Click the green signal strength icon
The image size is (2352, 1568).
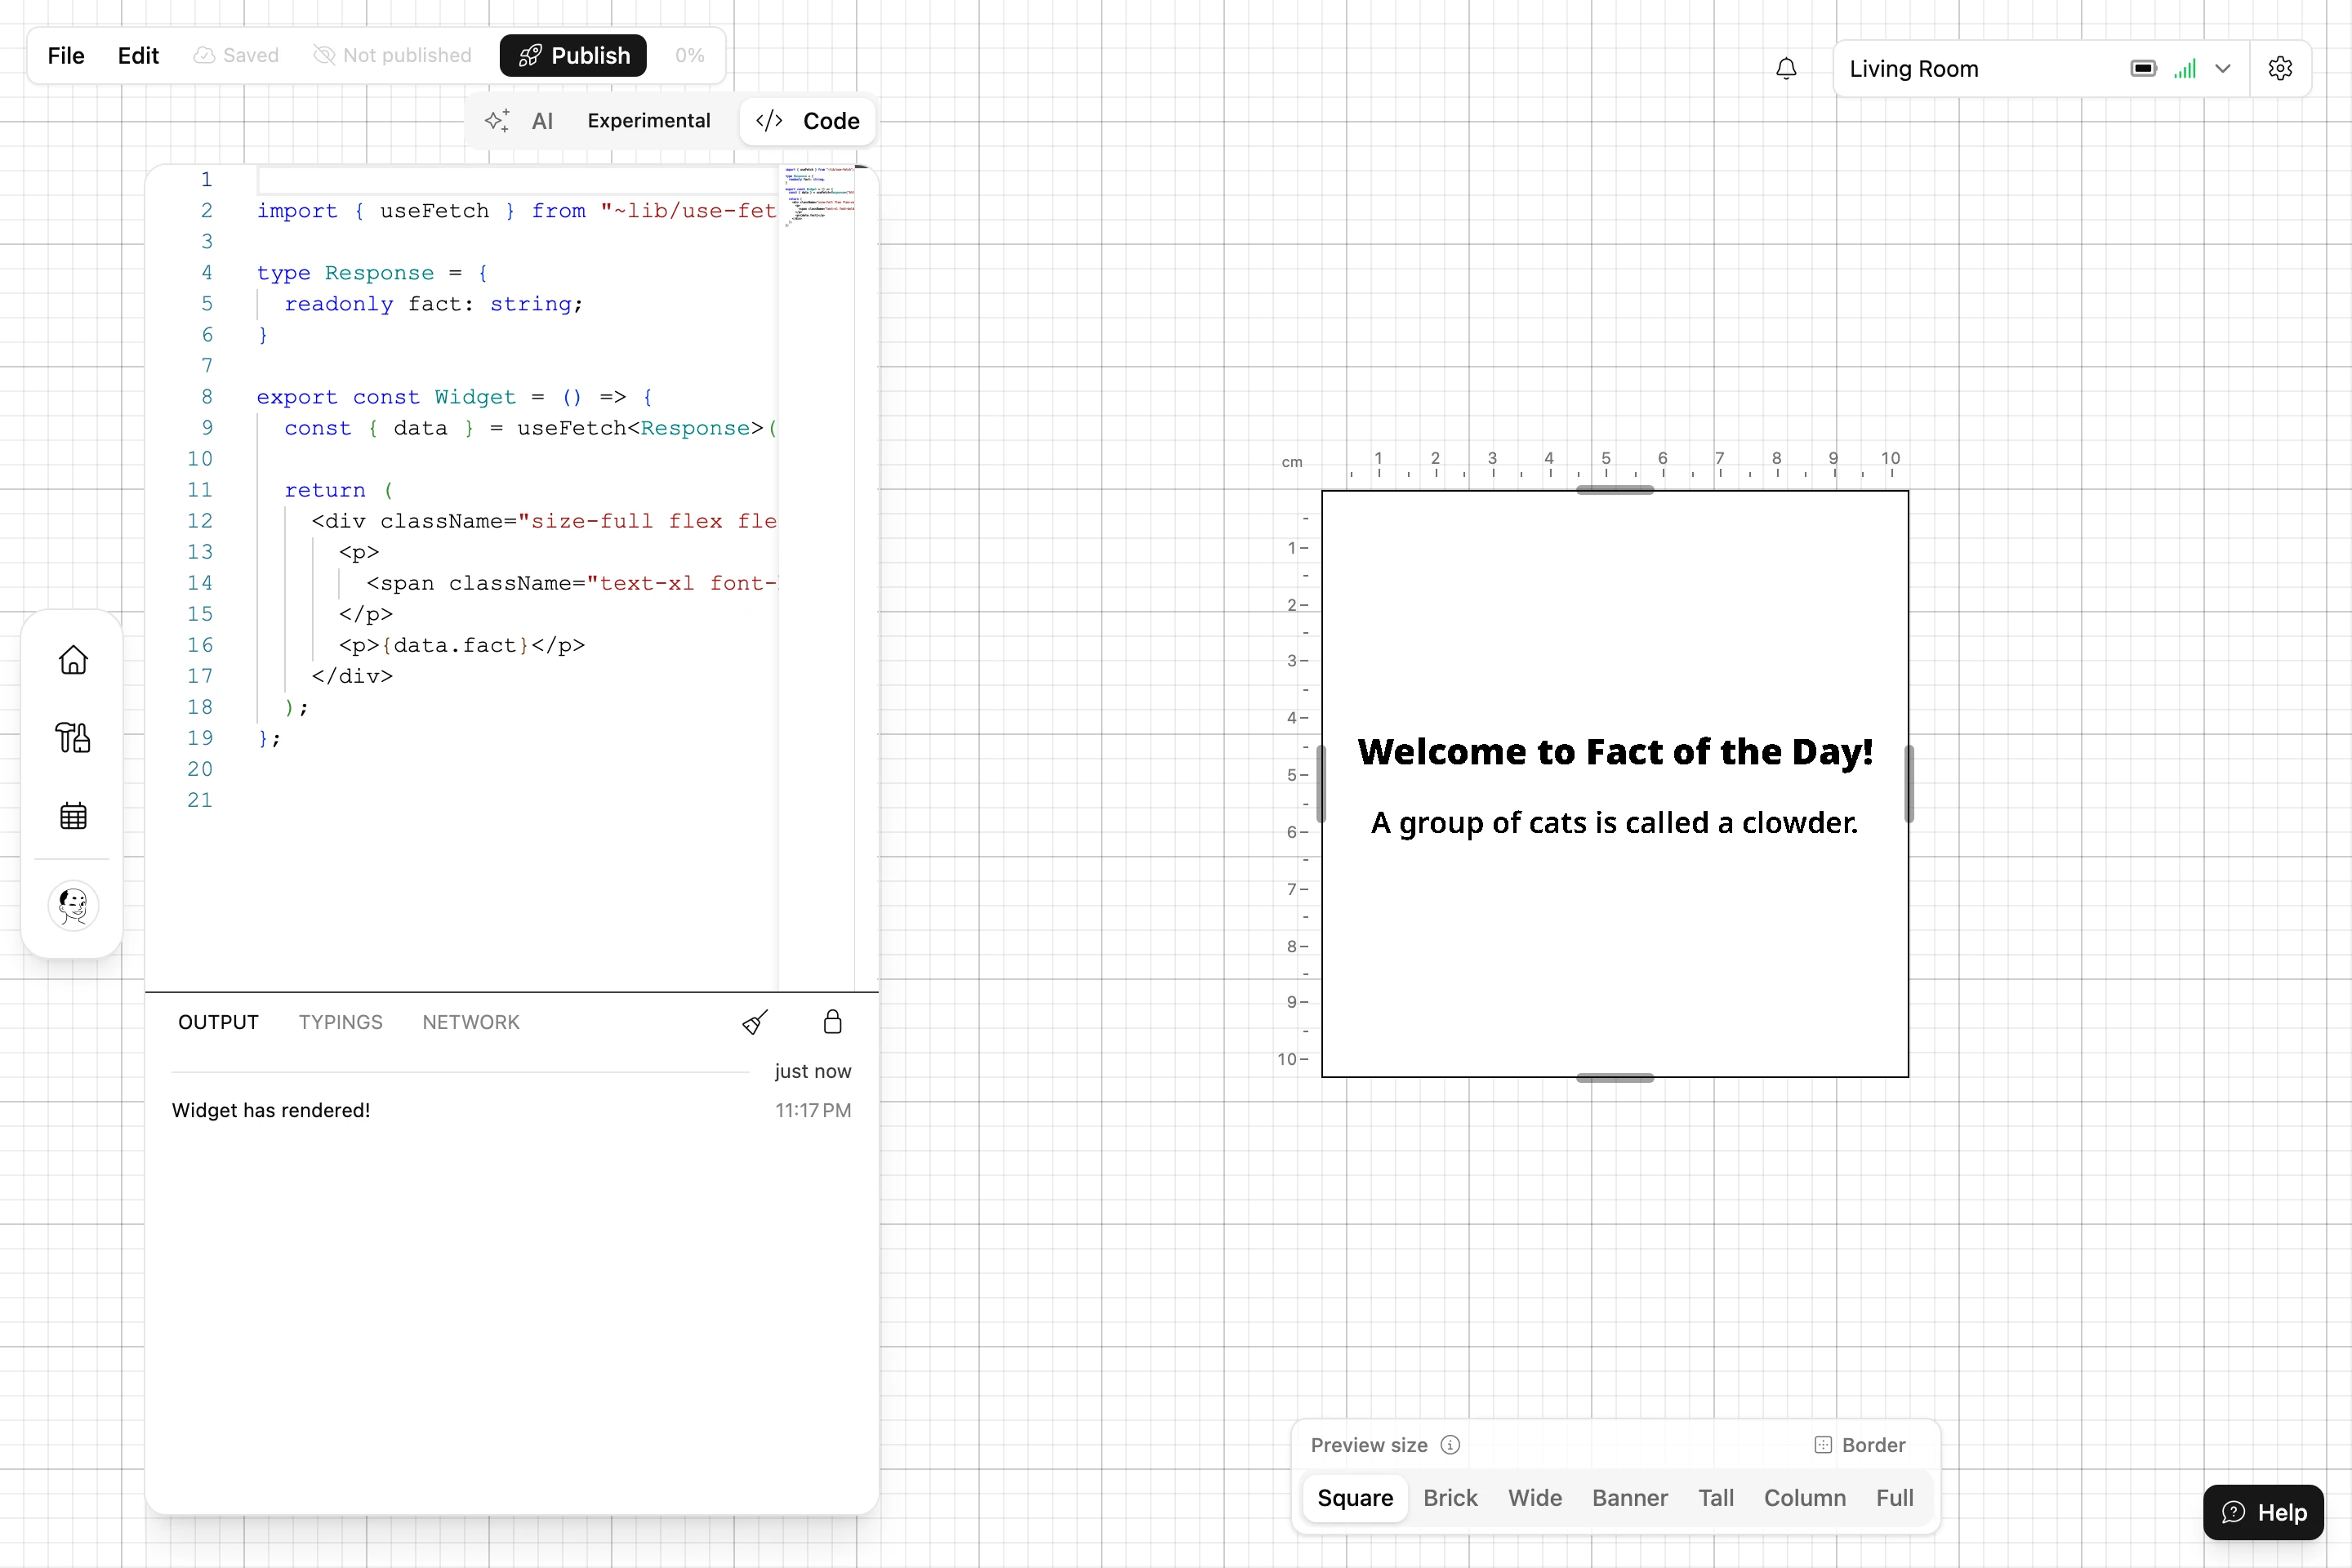pos(2185,69)
